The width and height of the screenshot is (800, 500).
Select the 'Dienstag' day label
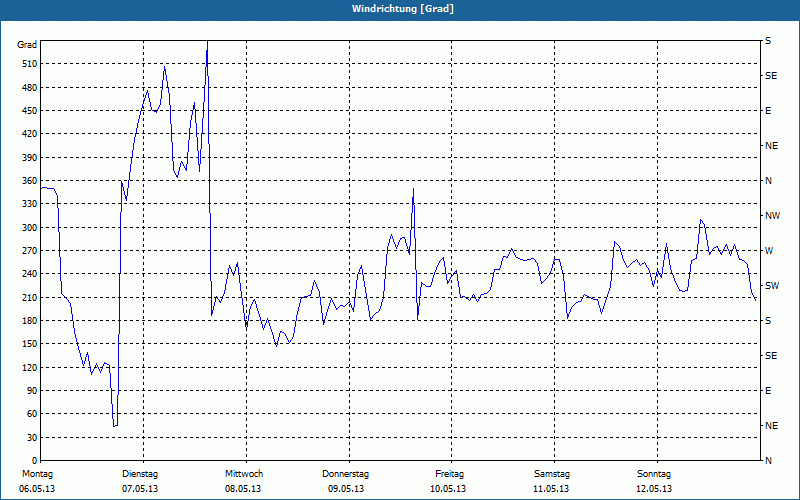click(x=140, y=474)
